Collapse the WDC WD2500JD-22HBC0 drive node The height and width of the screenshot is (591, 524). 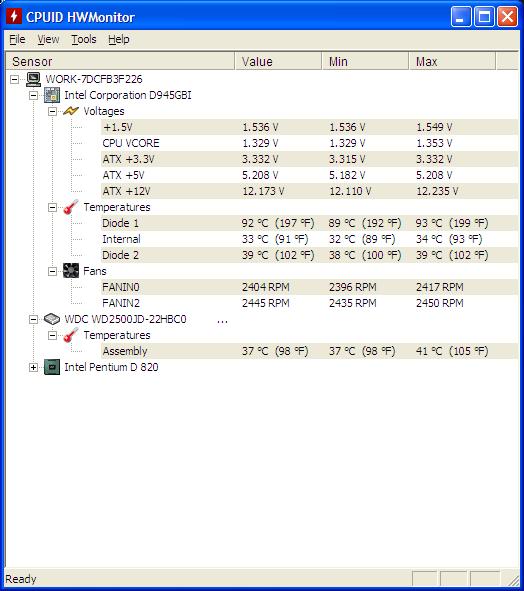coord(34,320)
